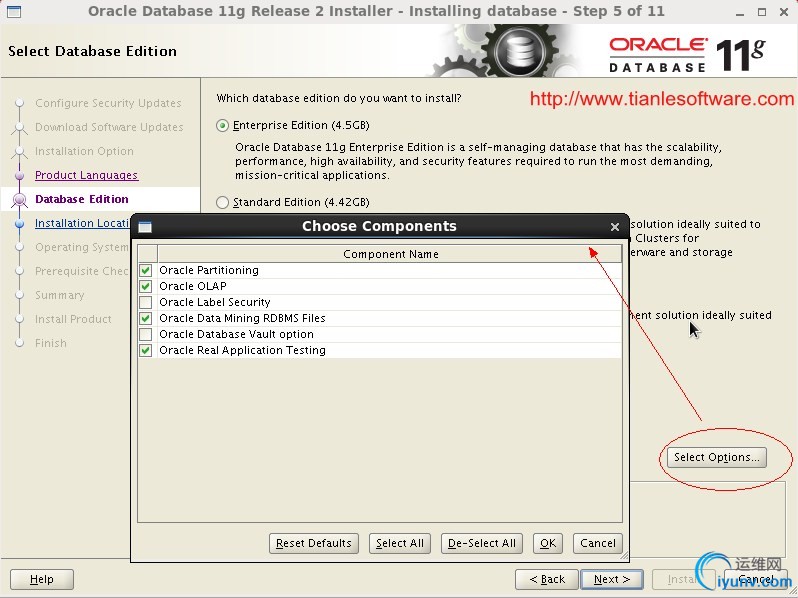
Task: Uncheck Oracle Real Application Testing checkbox
Action: (x=146, y=350)
